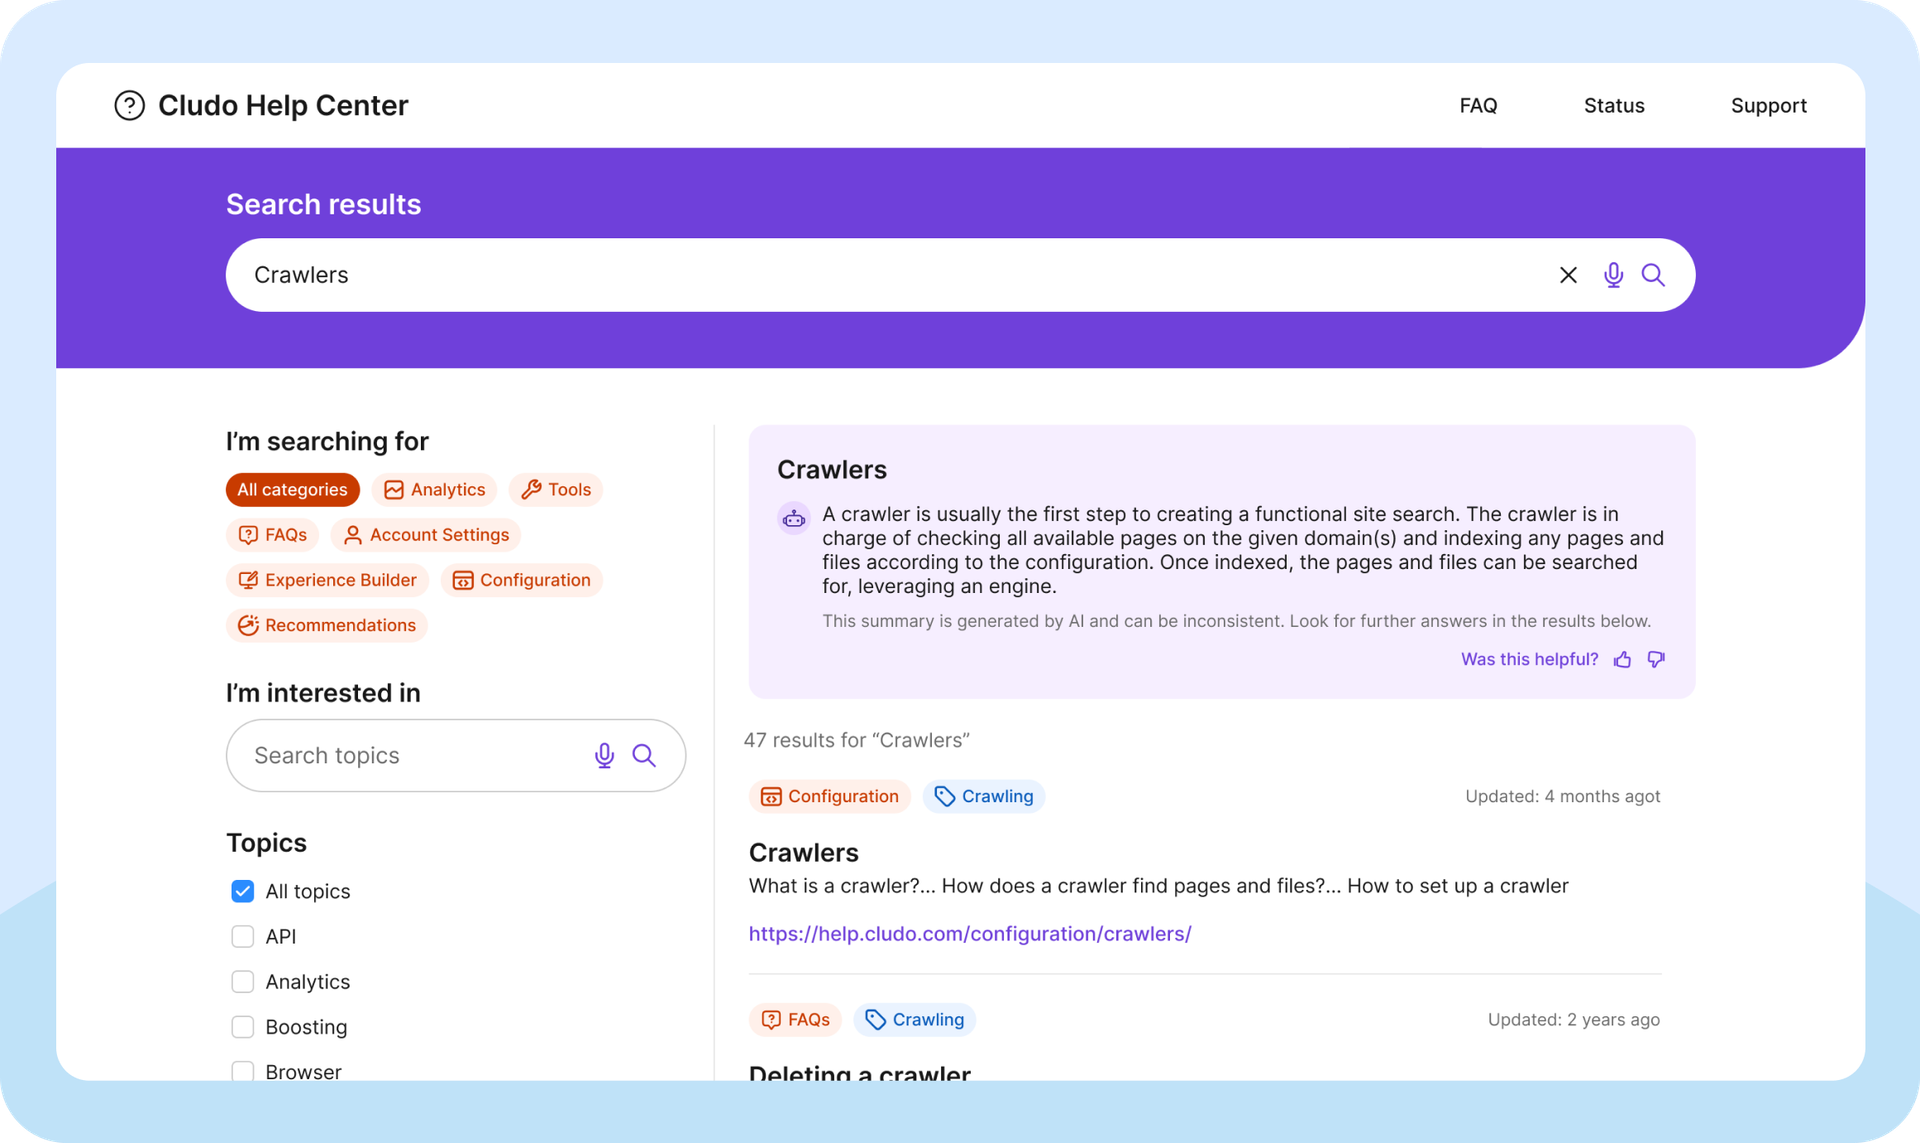
Task: Check the Boosting topic checkbox
Action: [242, 1027]
